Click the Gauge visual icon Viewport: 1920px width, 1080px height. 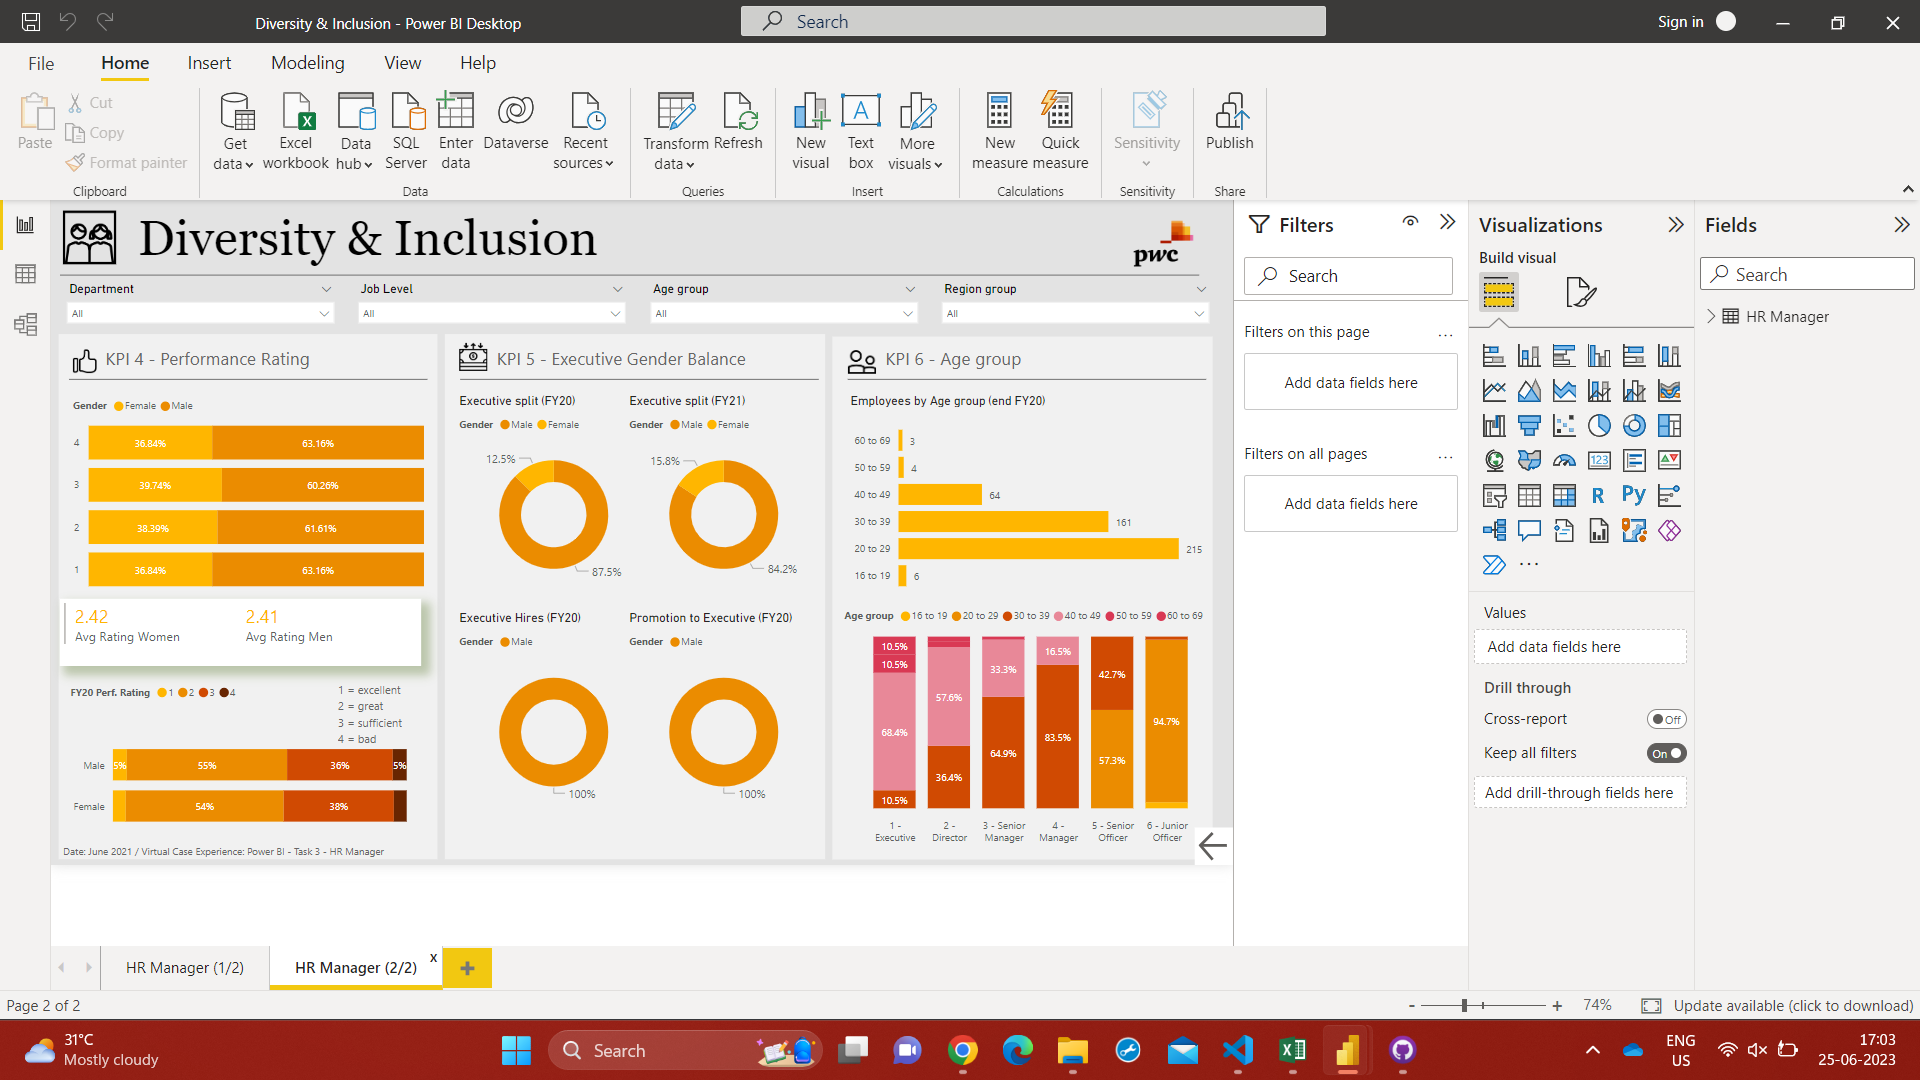point(1565,460)
